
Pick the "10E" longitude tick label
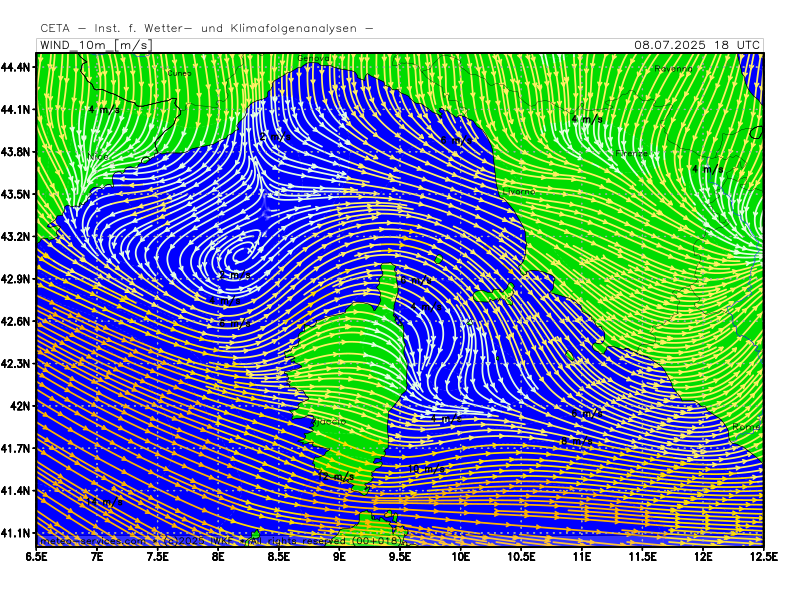(x=461, y=556)
